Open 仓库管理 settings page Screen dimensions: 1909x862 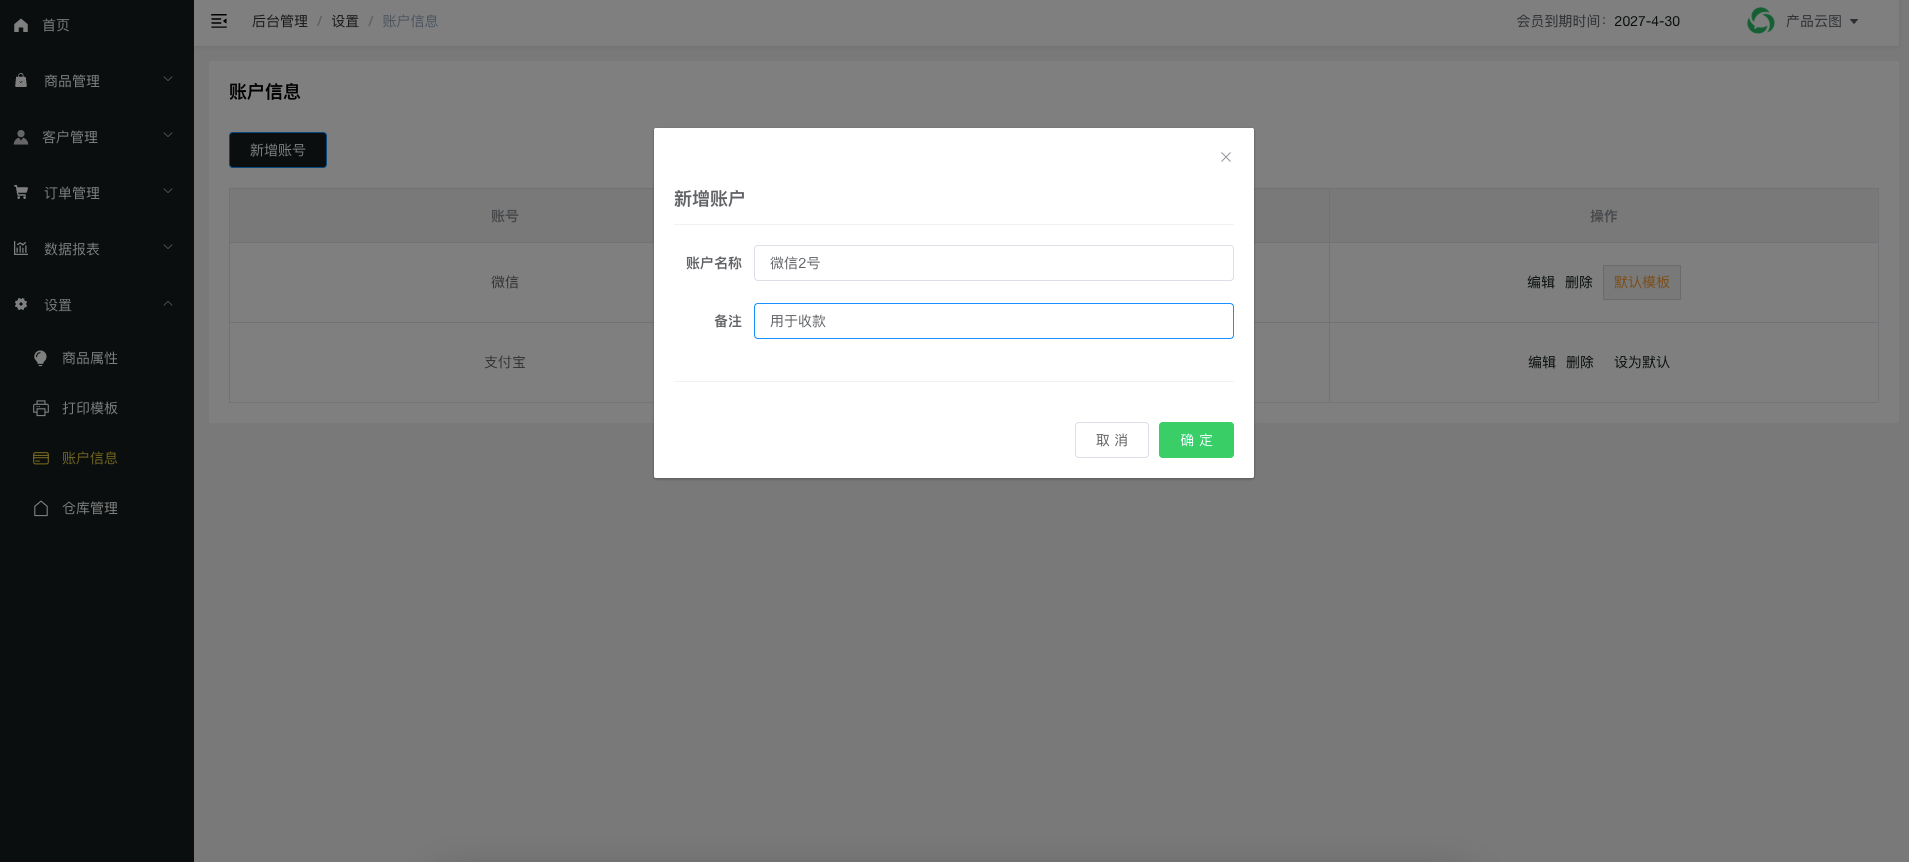90,508
